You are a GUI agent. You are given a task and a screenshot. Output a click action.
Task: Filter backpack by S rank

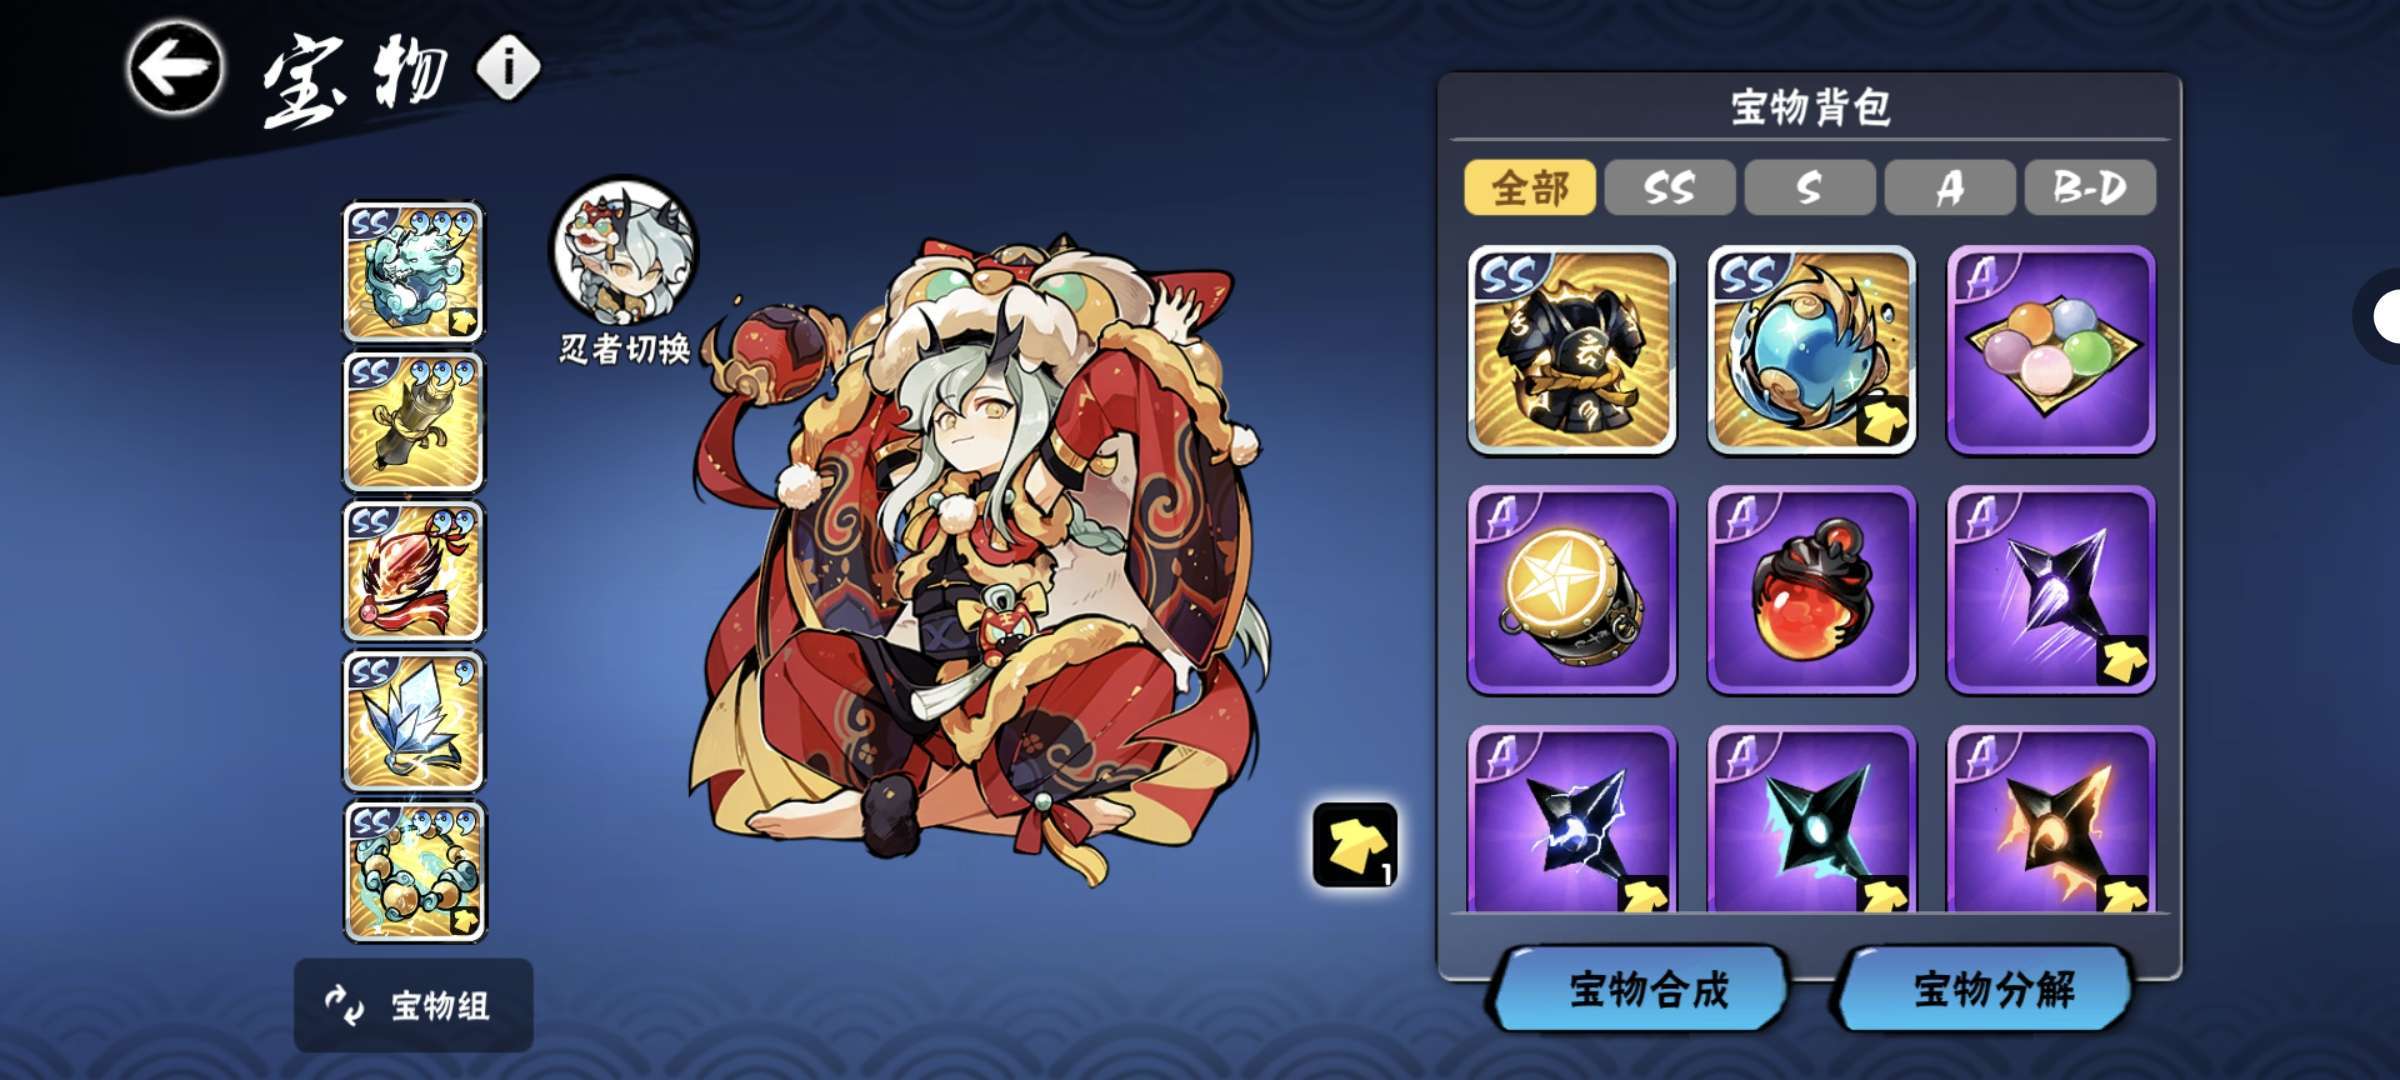[1810, 187]
